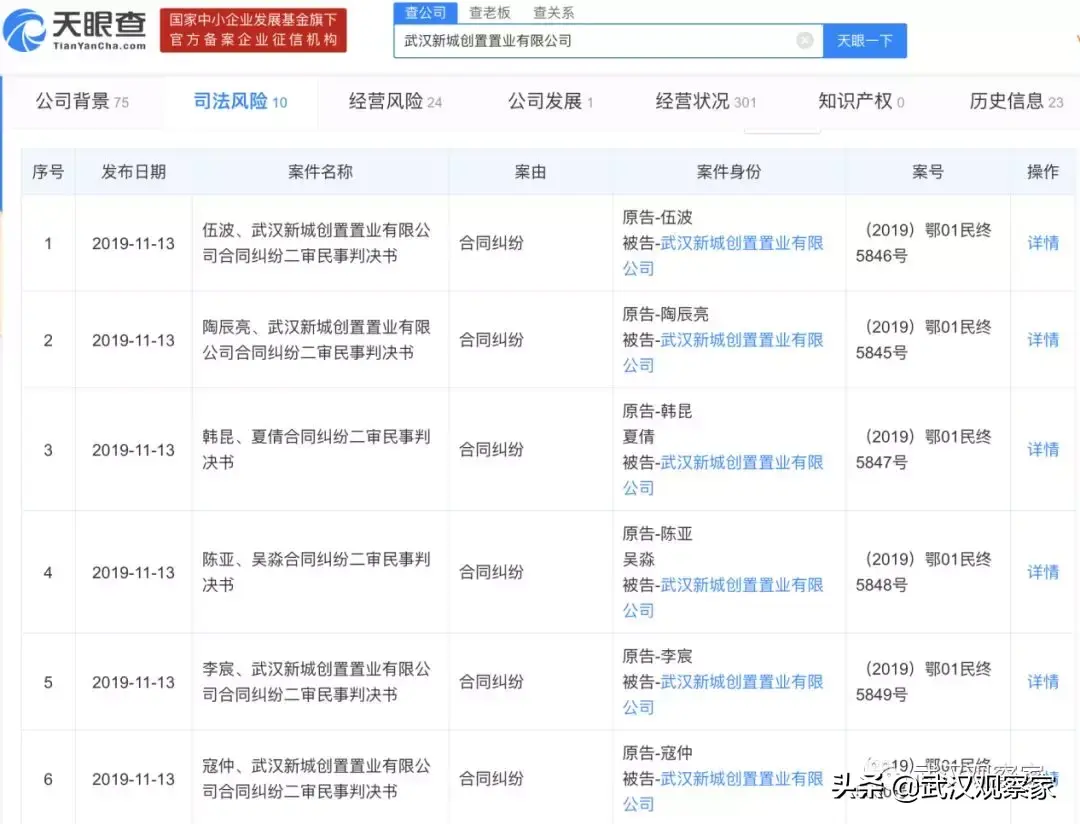Click plaintiff text 原告-陶辰亮
Screen dimensions: 1080x824
(665, 315)
